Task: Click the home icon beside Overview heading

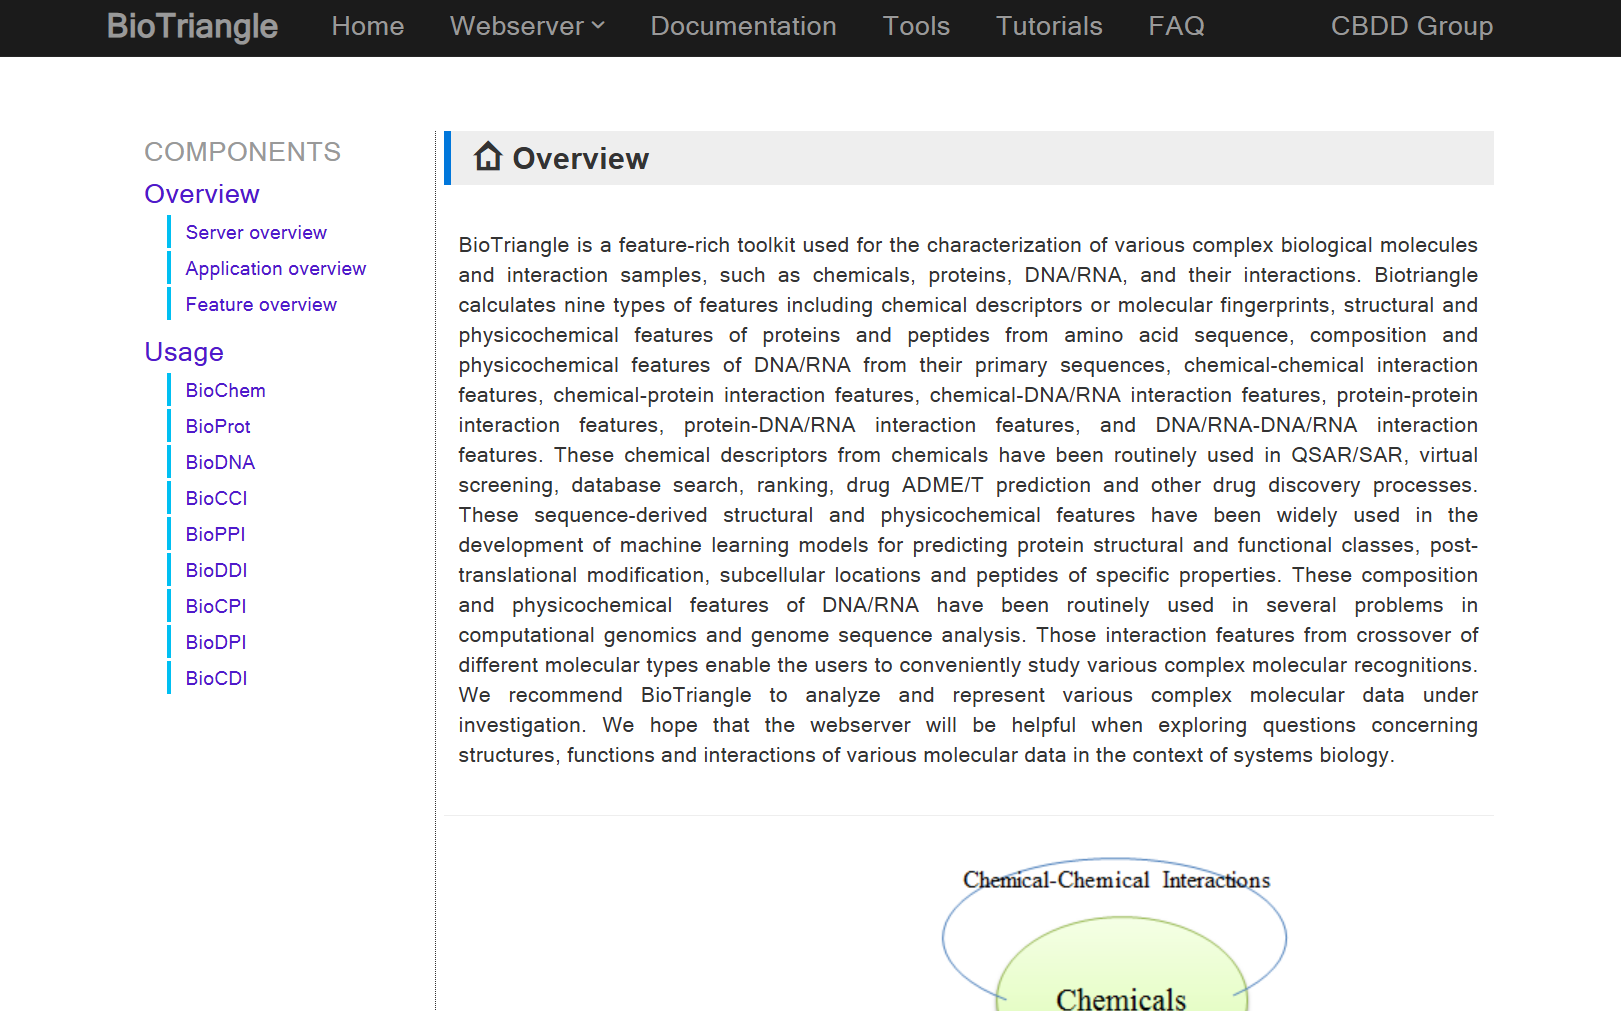Action: coord(488,156)
